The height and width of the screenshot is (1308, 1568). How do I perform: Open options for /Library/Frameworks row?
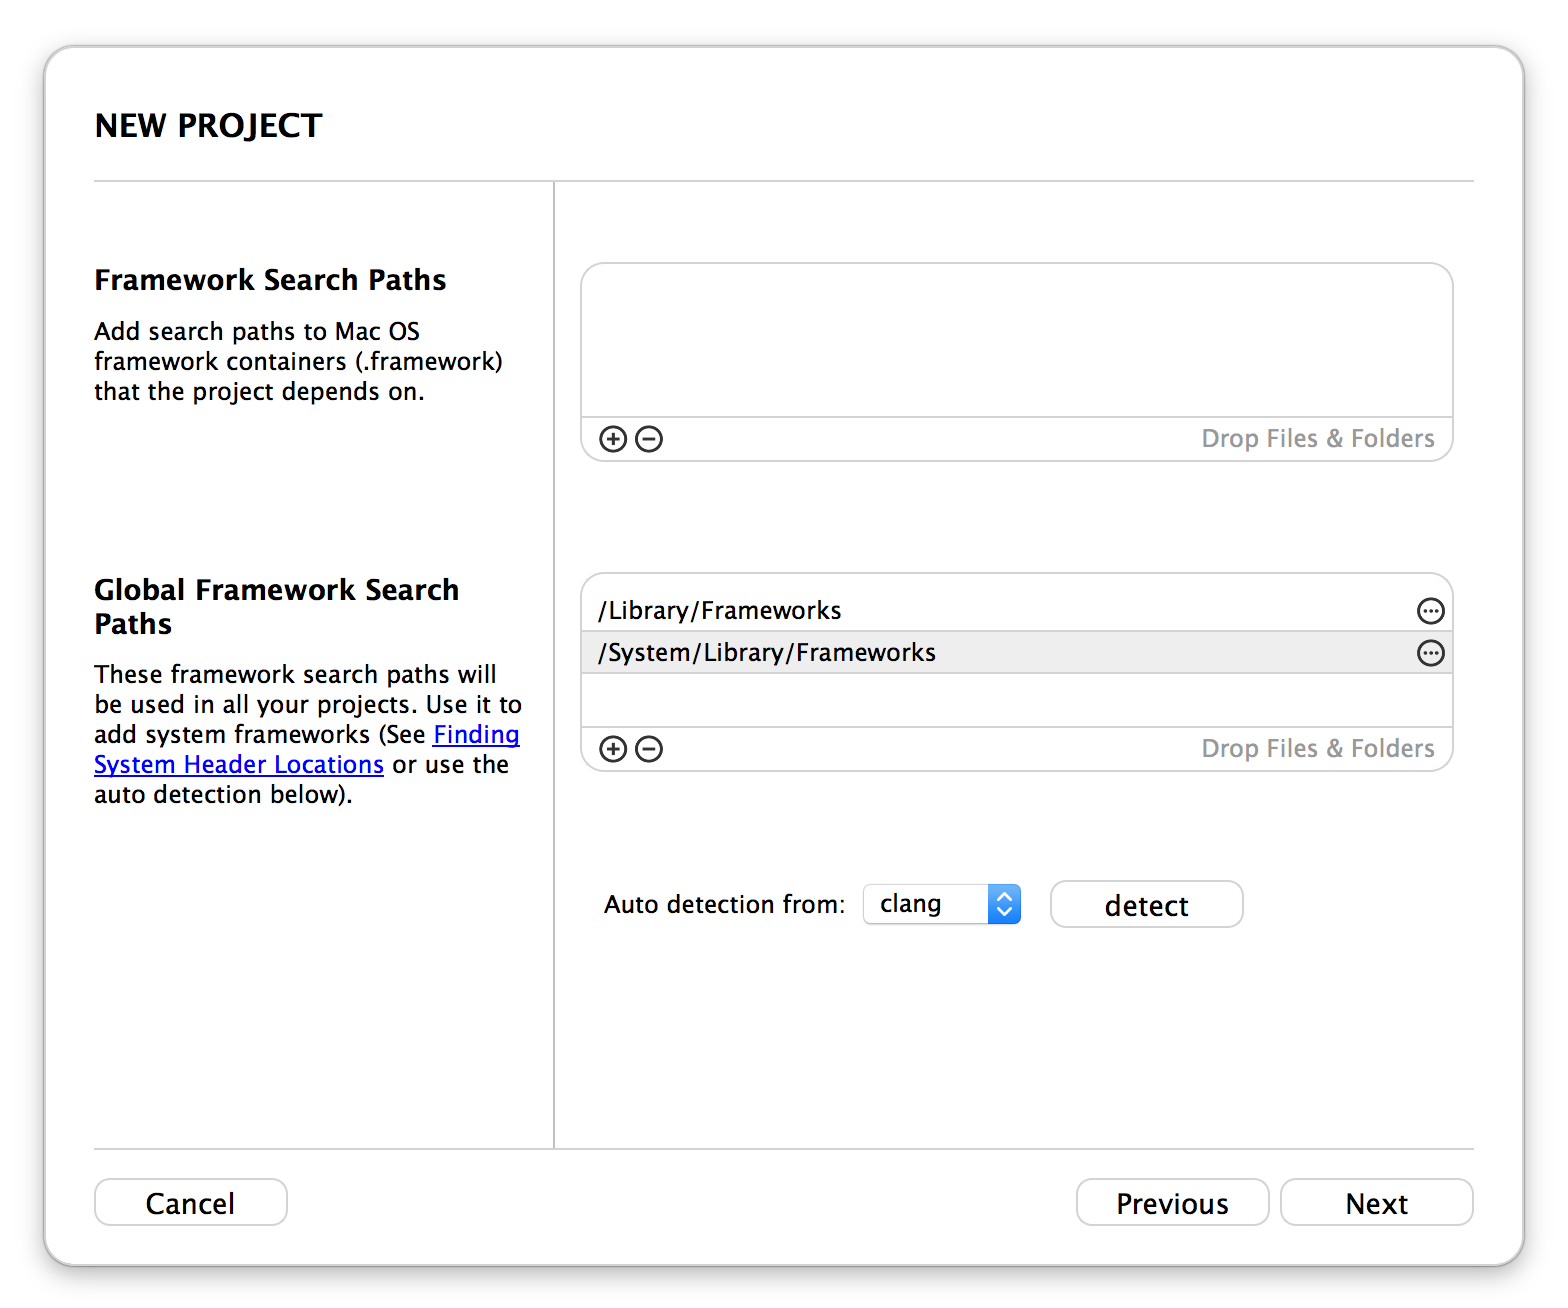click(1431, 611)
